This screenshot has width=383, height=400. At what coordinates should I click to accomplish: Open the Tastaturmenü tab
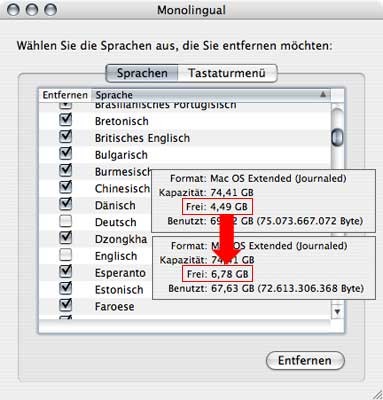coord(227,73)
